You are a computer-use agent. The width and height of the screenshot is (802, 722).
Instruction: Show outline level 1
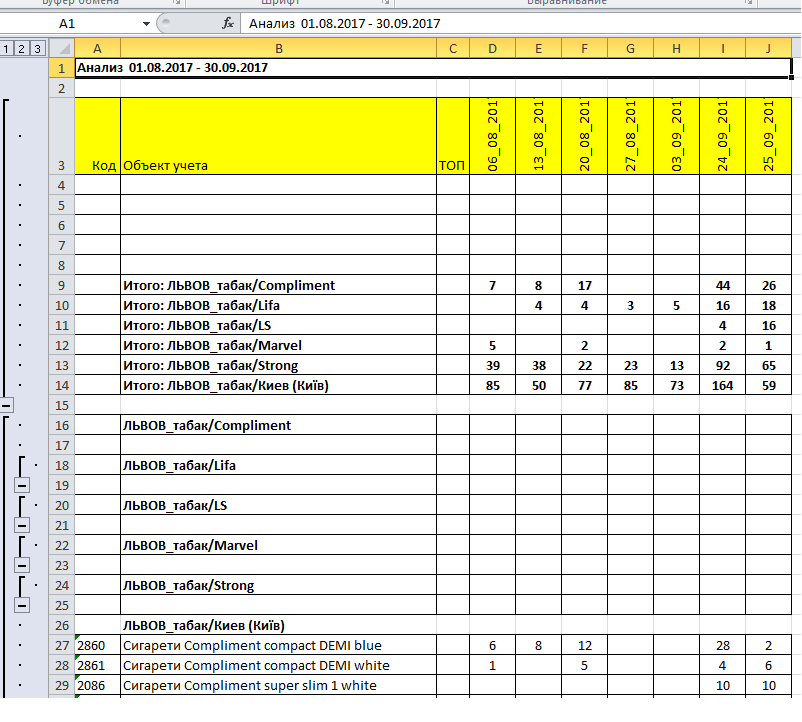point(6,49)
